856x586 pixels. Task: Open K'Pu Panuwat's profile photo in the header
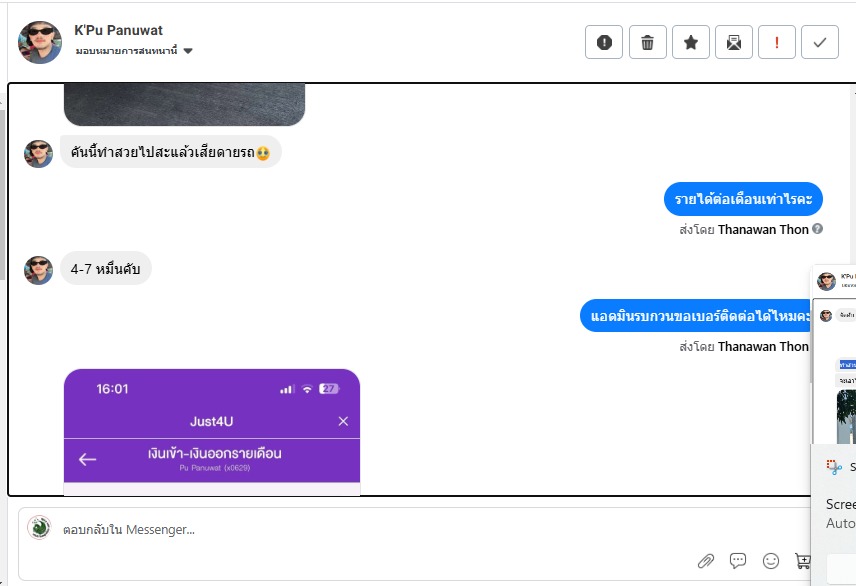point(40,43)
